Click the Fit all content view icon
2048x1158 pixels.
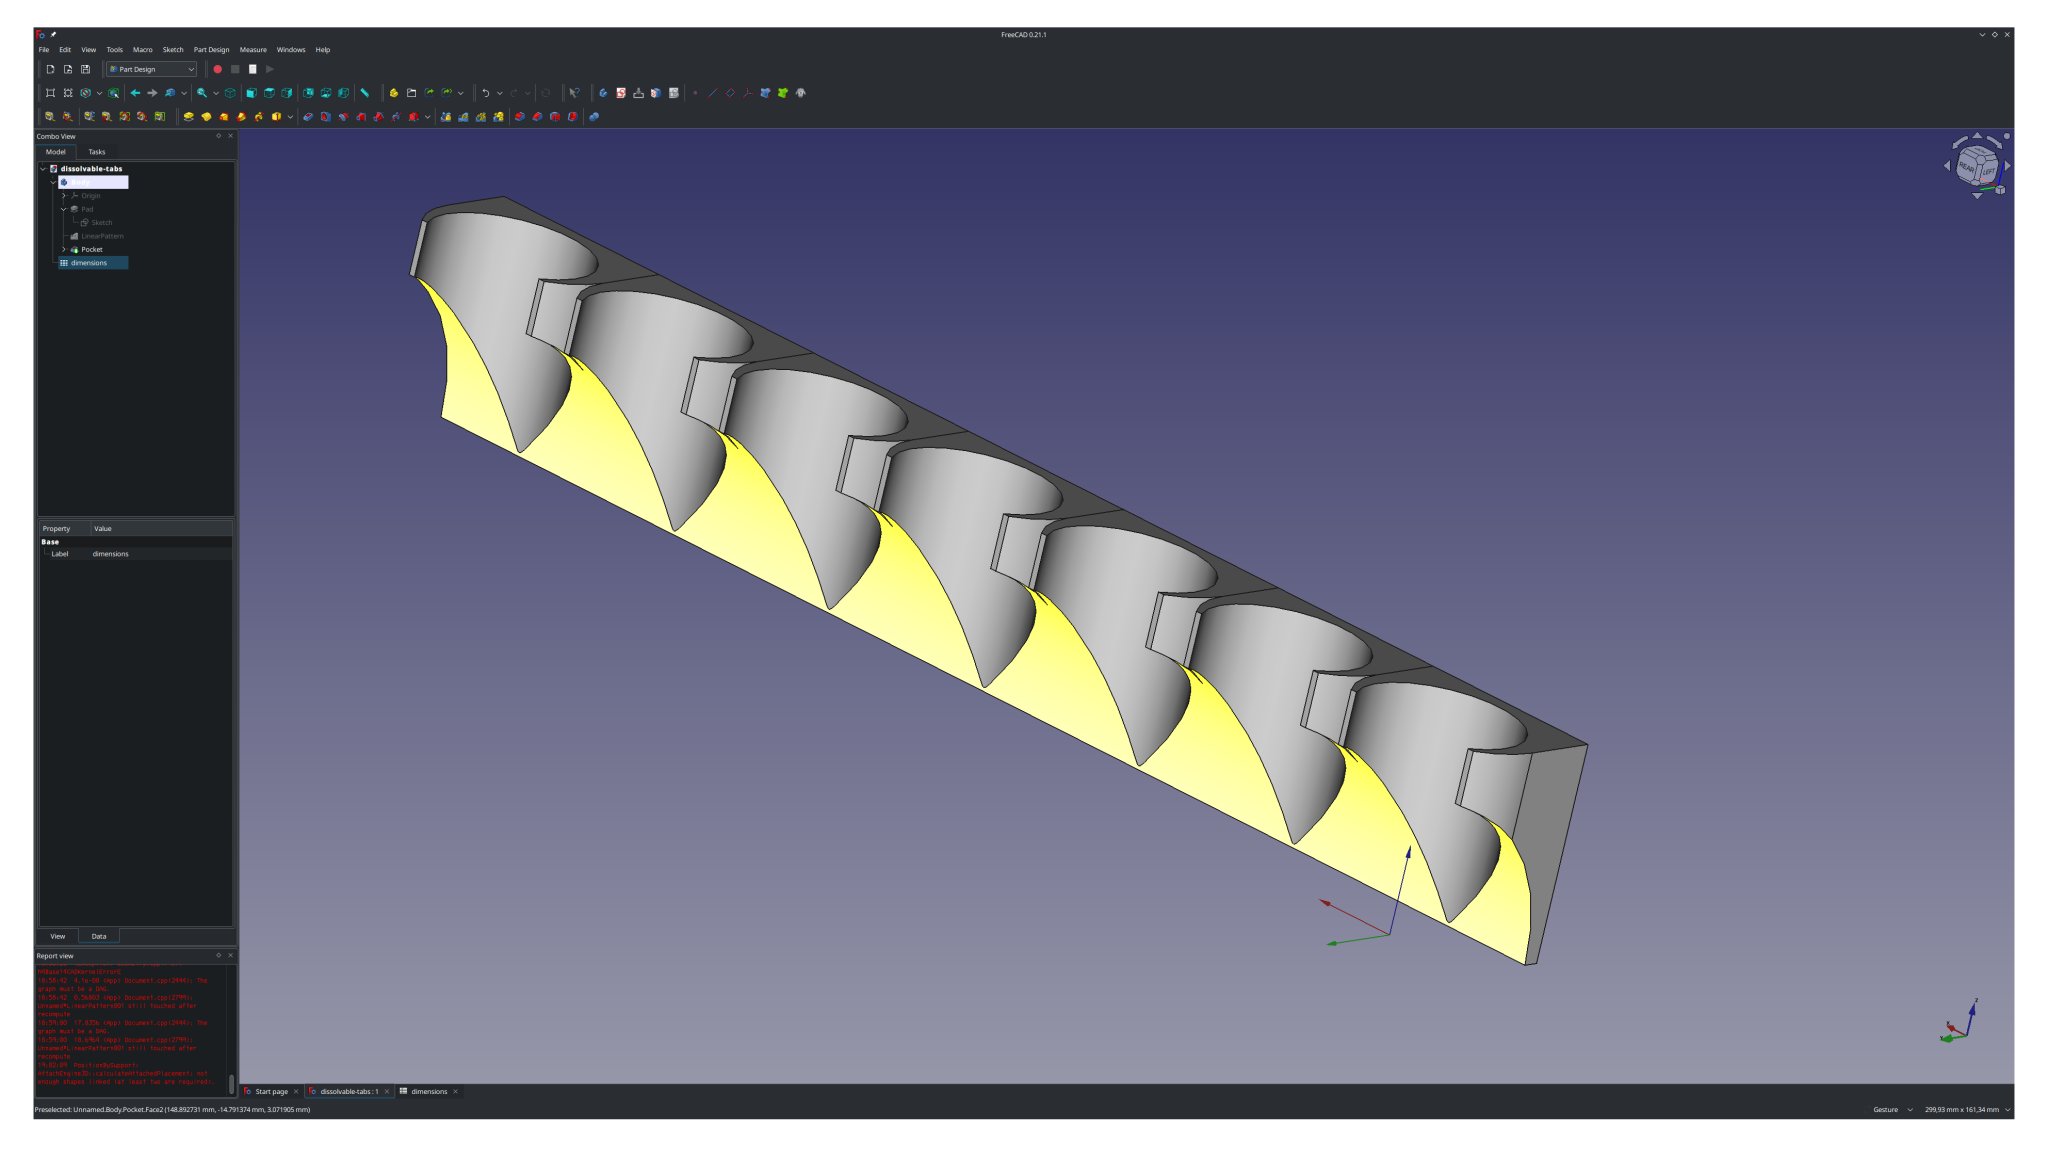(50, 93)
